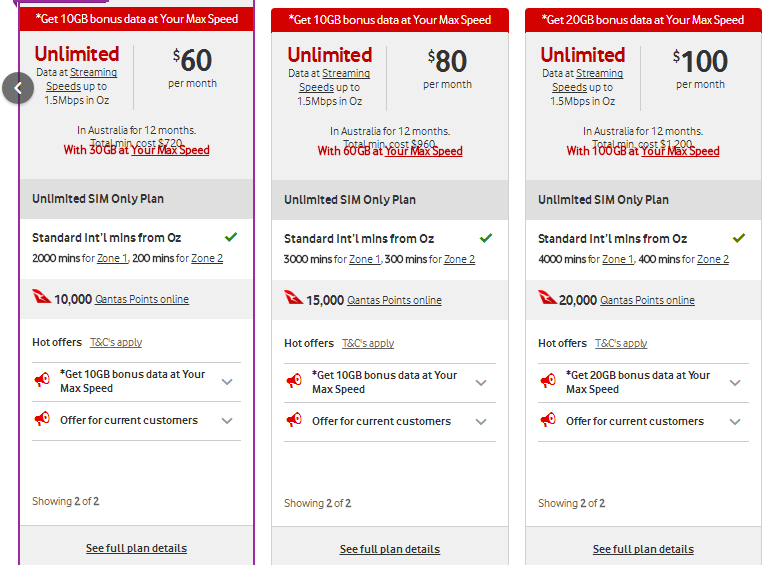Open 15,000 Qantas Points online link
Image resolution: width=771 pixels, height=565 pixels.
tap(394, 300)
